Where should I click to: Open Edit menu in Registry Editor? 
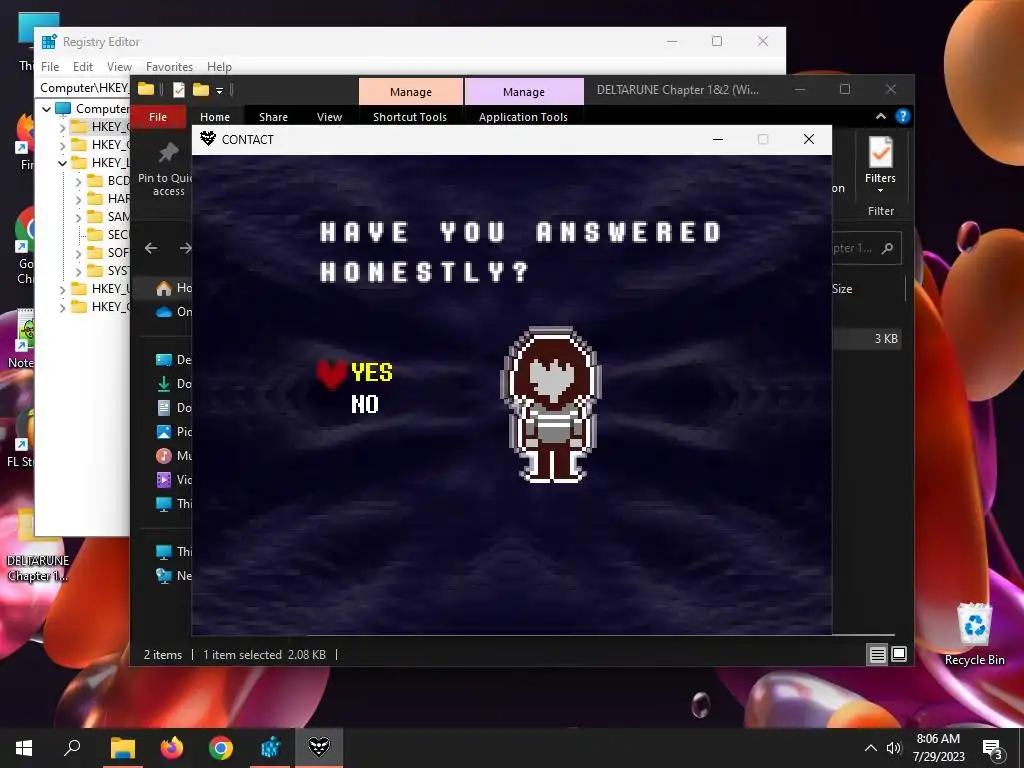point(82,67)
